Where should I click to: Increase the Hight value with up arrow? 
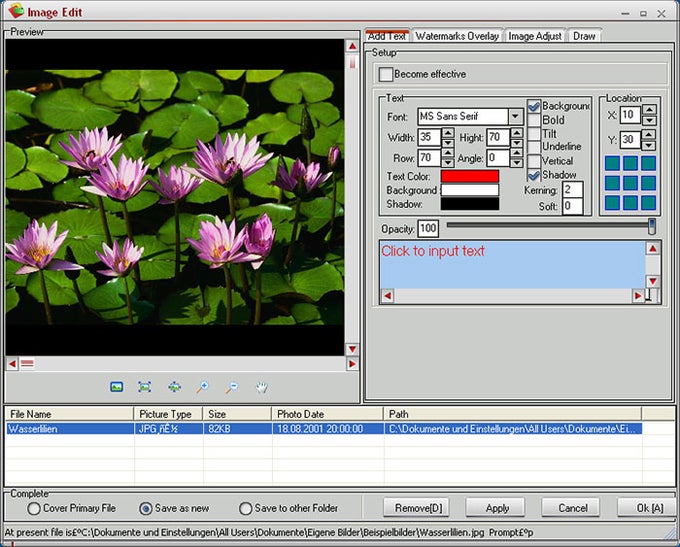517,133
